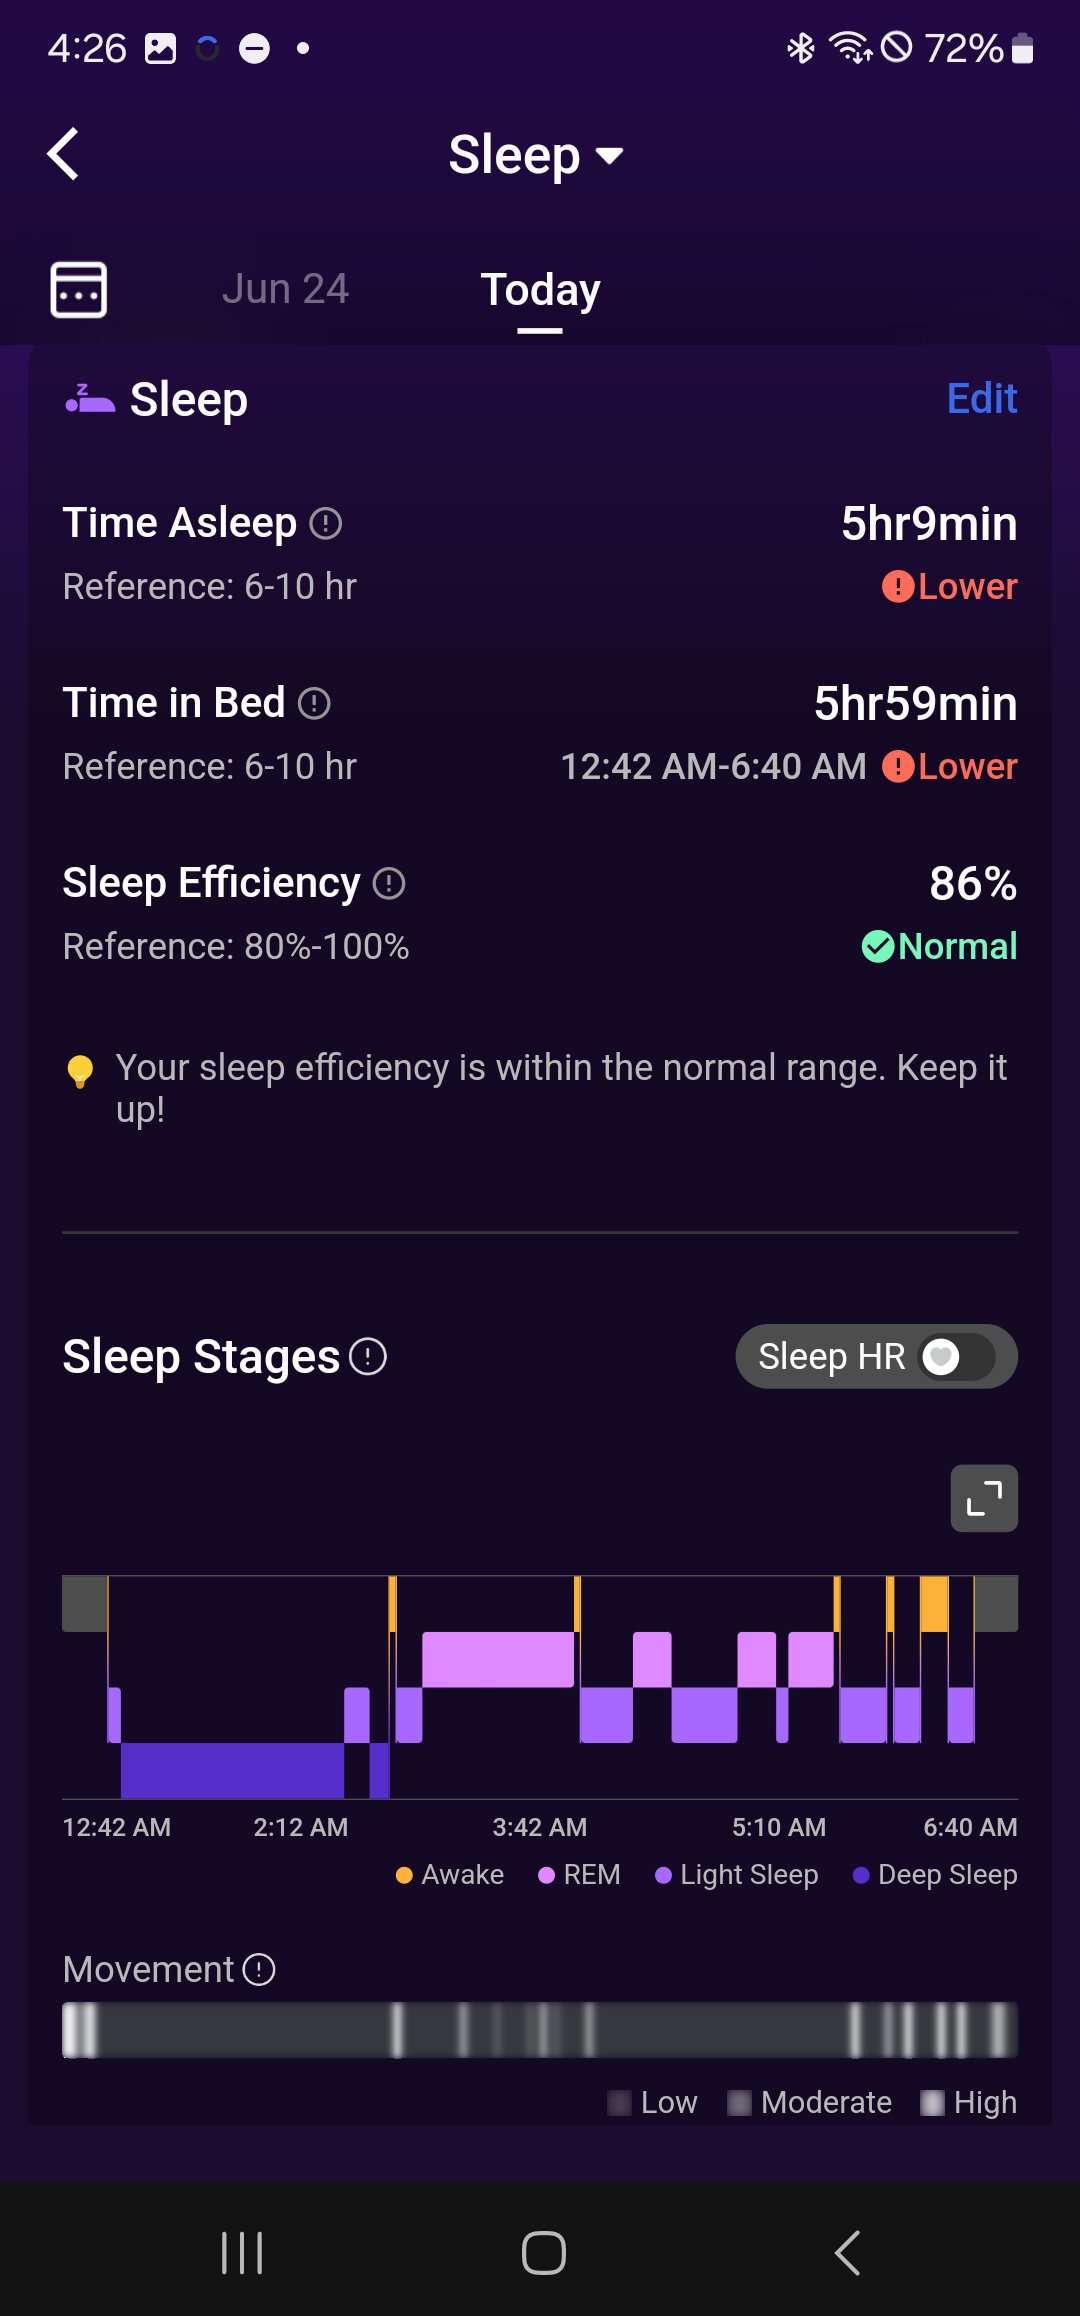Tap the deep sleep block in chart

point(232,1769)
